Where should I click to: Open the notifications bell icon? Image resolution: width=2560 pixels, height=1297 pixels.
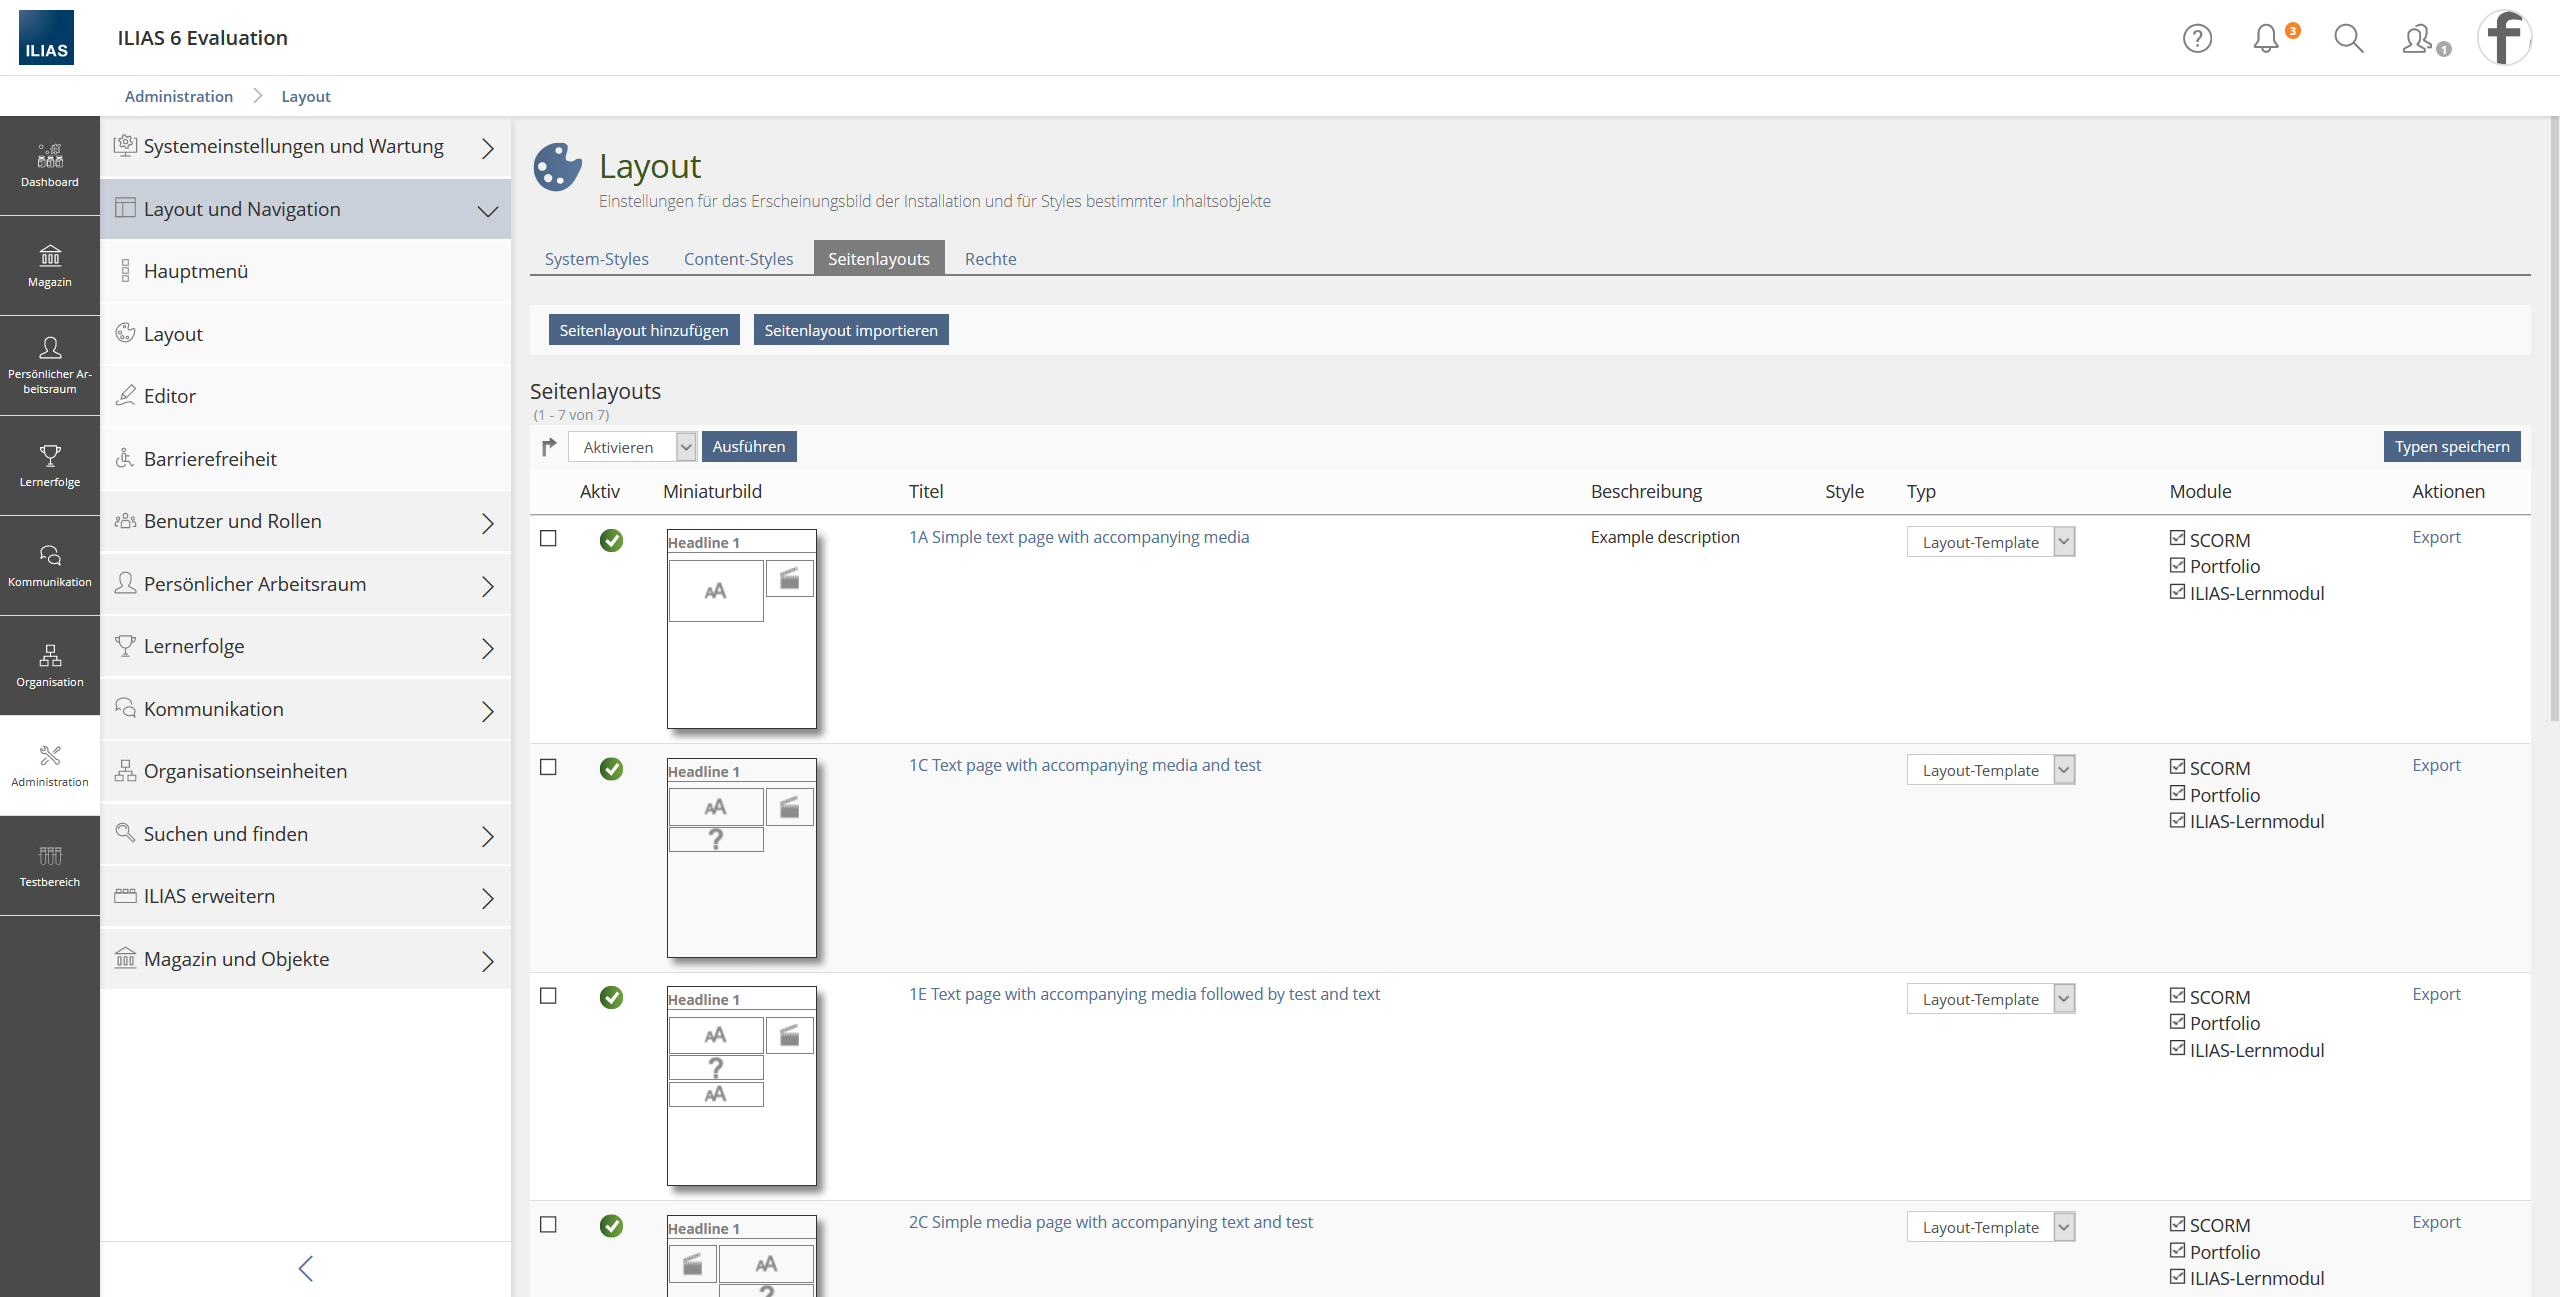[x=2266, y=39]
